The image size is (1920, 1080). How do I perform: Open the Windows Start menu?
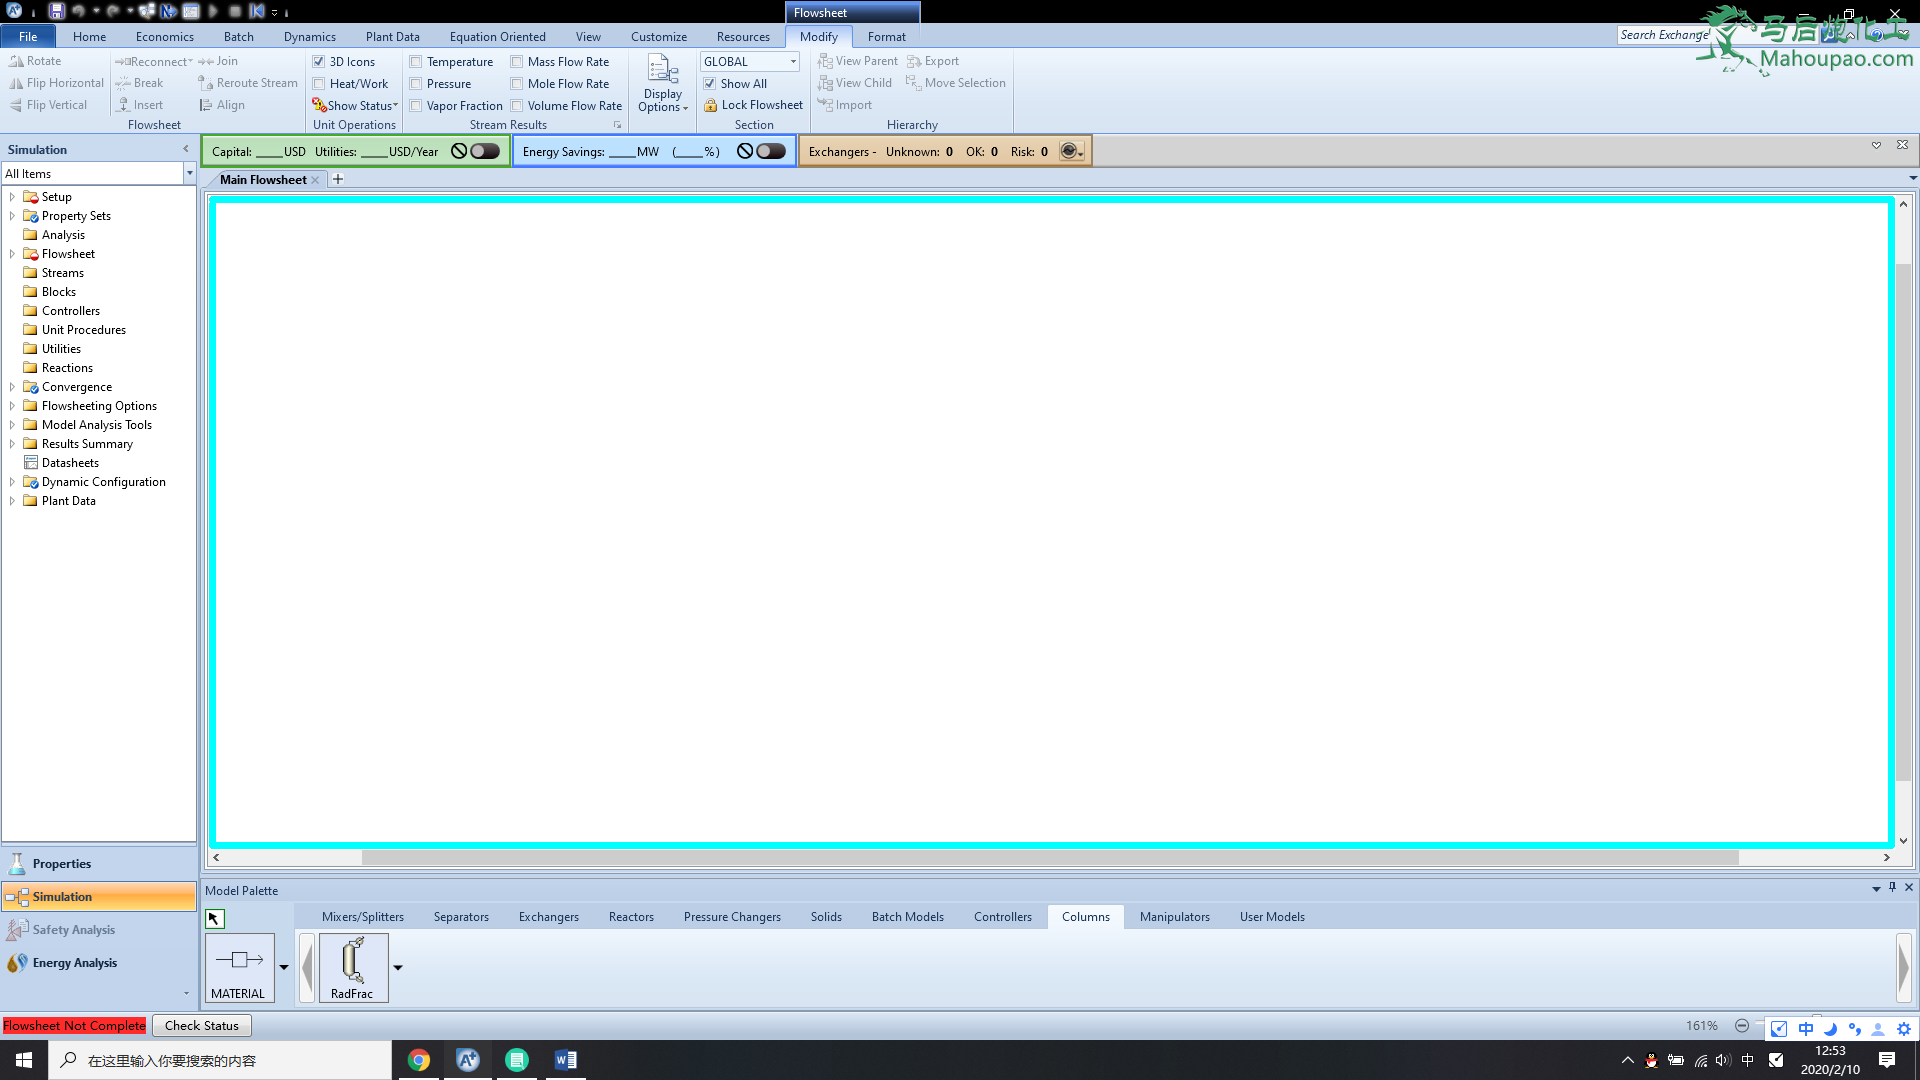[x=24, y=1060]
